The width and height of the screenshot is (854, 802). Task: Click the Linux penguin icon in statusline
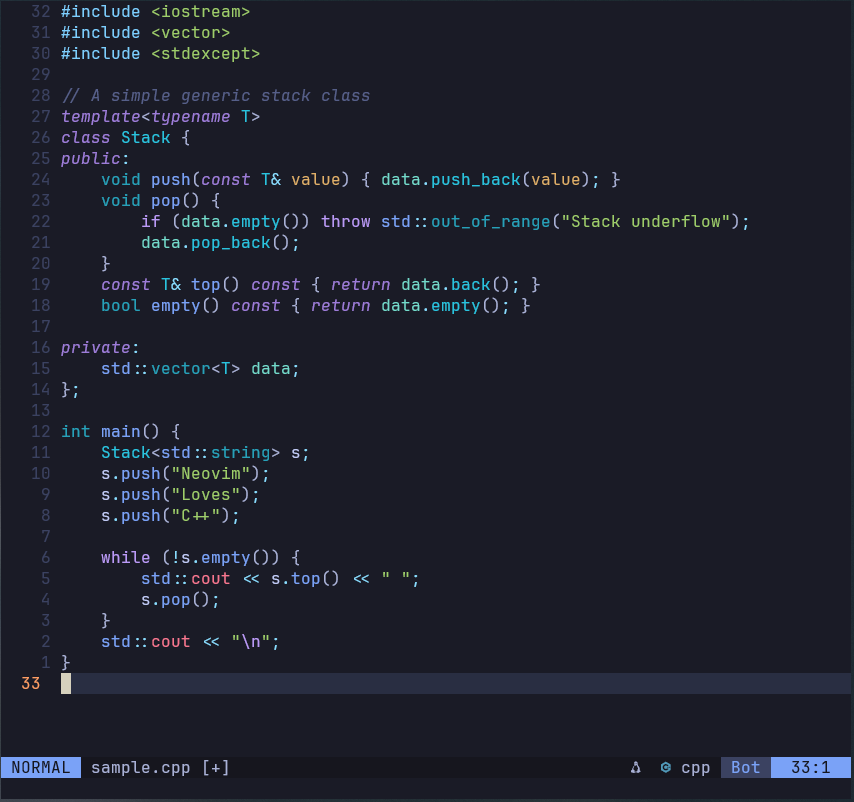635,768
